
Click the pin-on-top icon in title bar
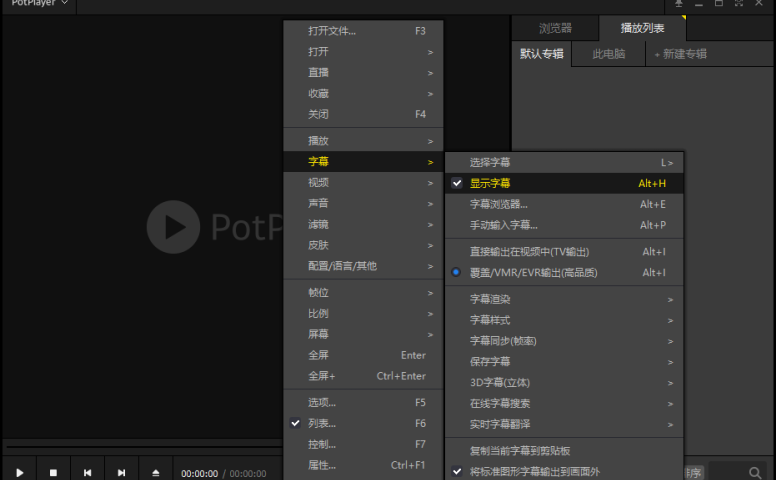pos(679,3)
